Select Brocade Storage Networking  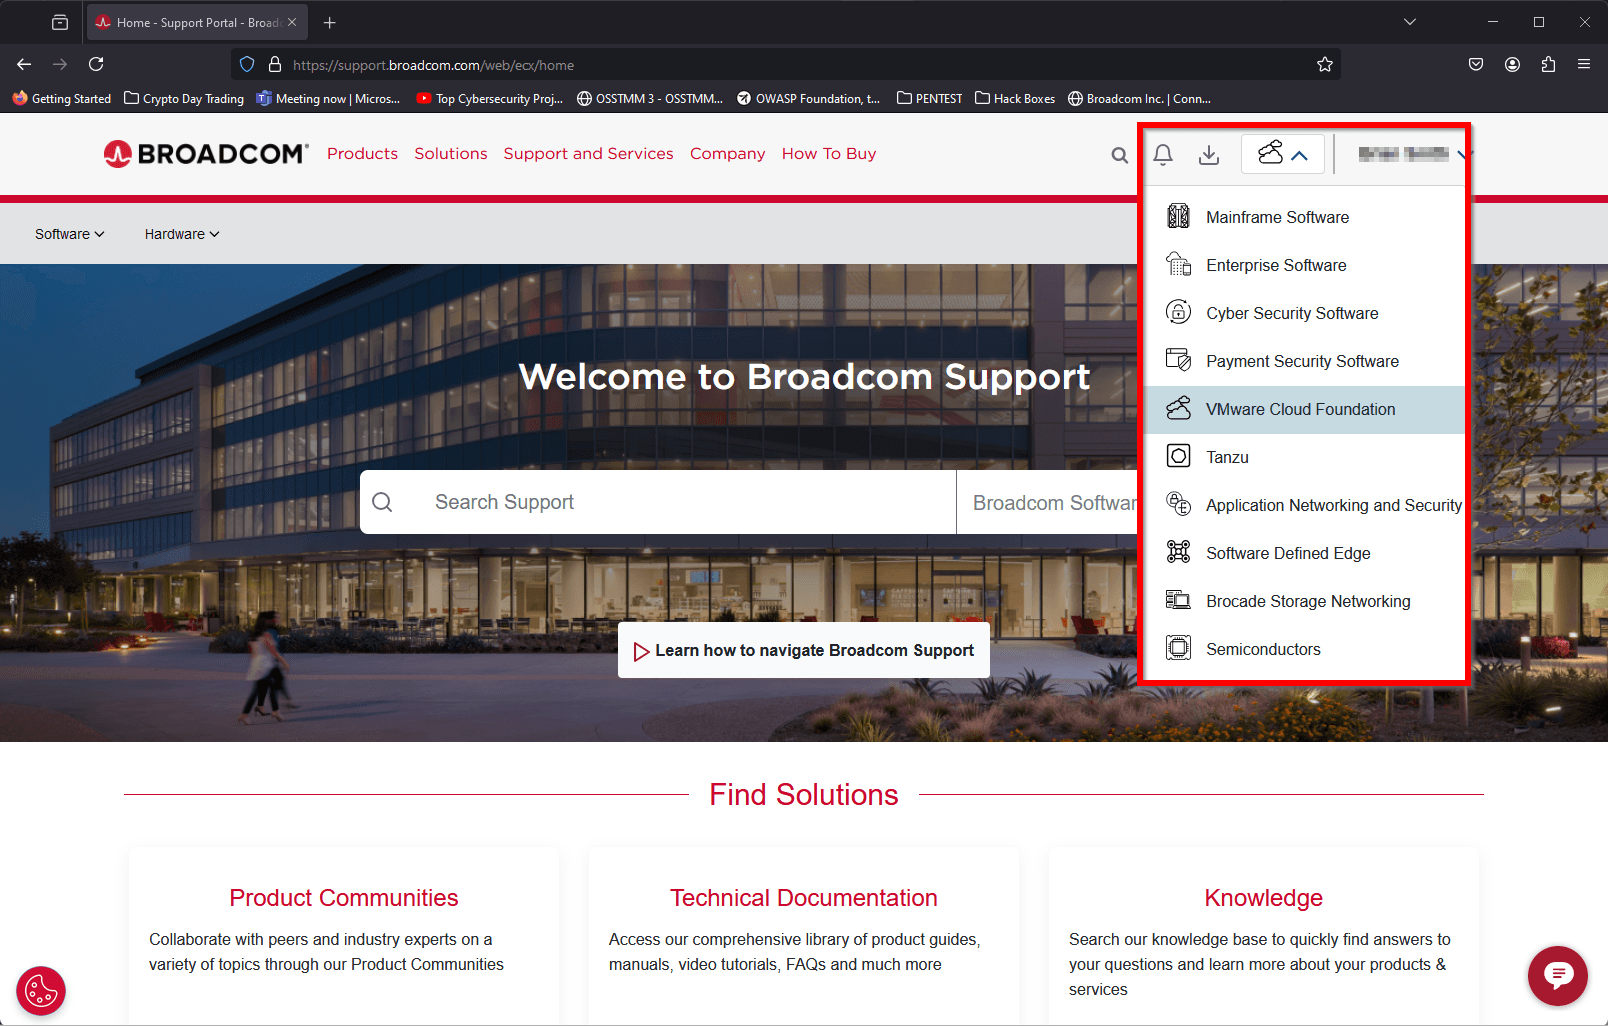click(1304, 601)
